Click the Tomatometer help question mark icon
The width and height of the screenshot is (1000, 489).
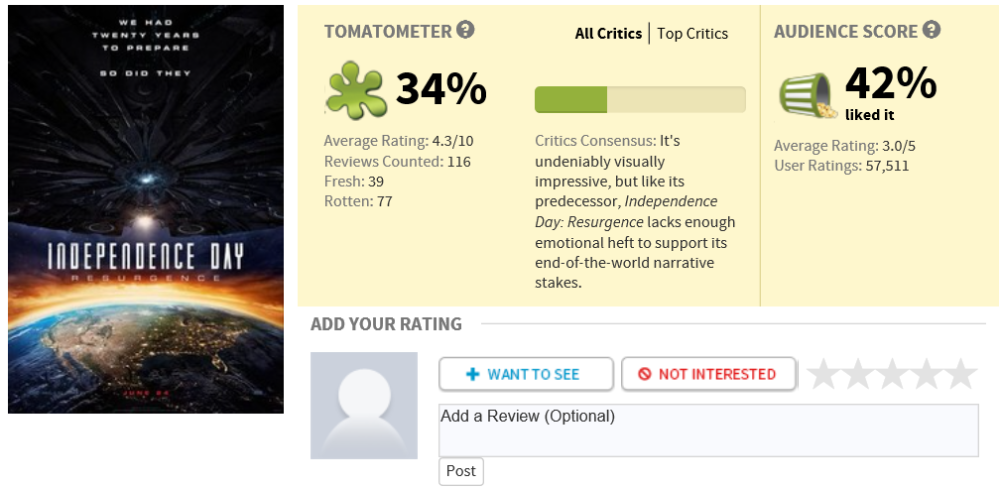pyautogui.click(x=465, y=30)
